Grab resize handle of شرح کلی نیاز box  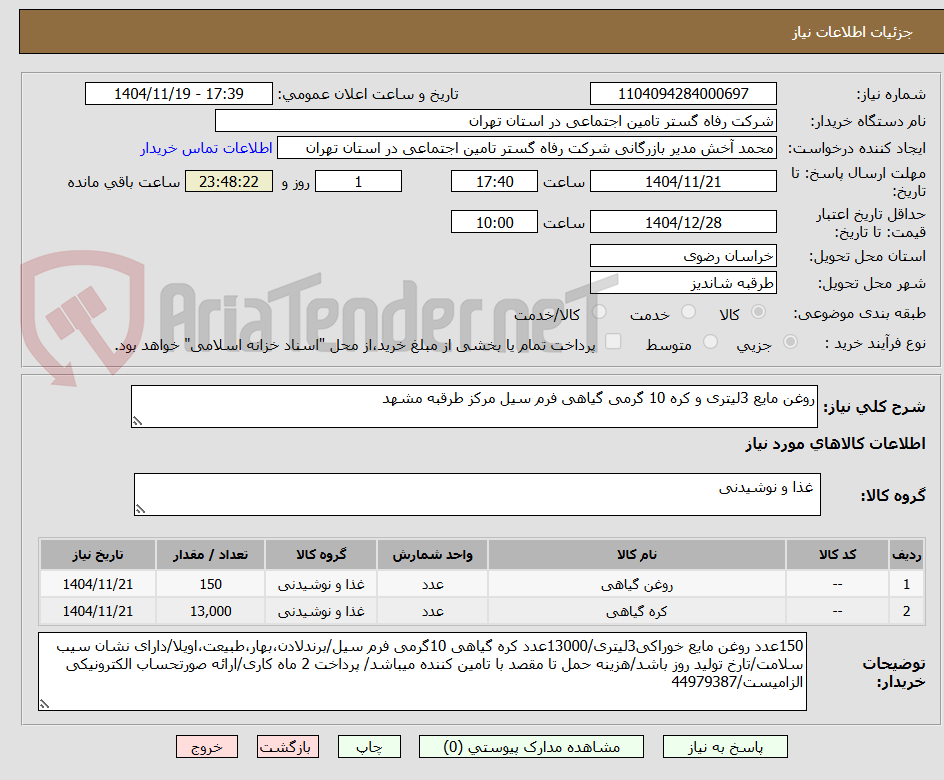(x=137, y=421)
